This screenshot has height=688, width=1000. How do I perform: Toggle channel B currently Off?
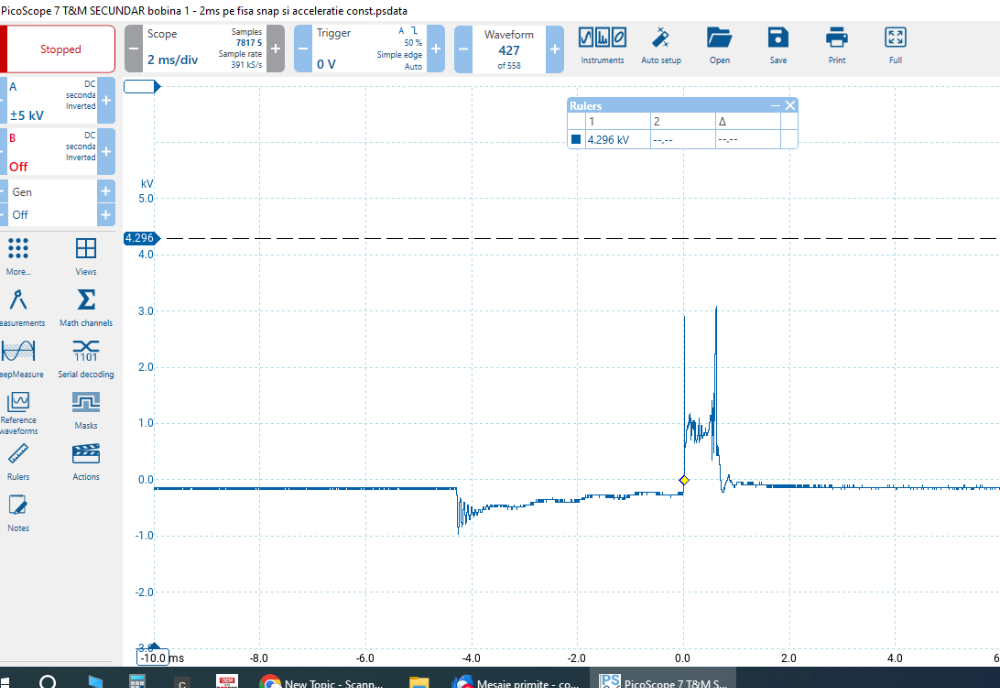(x=50, y=152)
